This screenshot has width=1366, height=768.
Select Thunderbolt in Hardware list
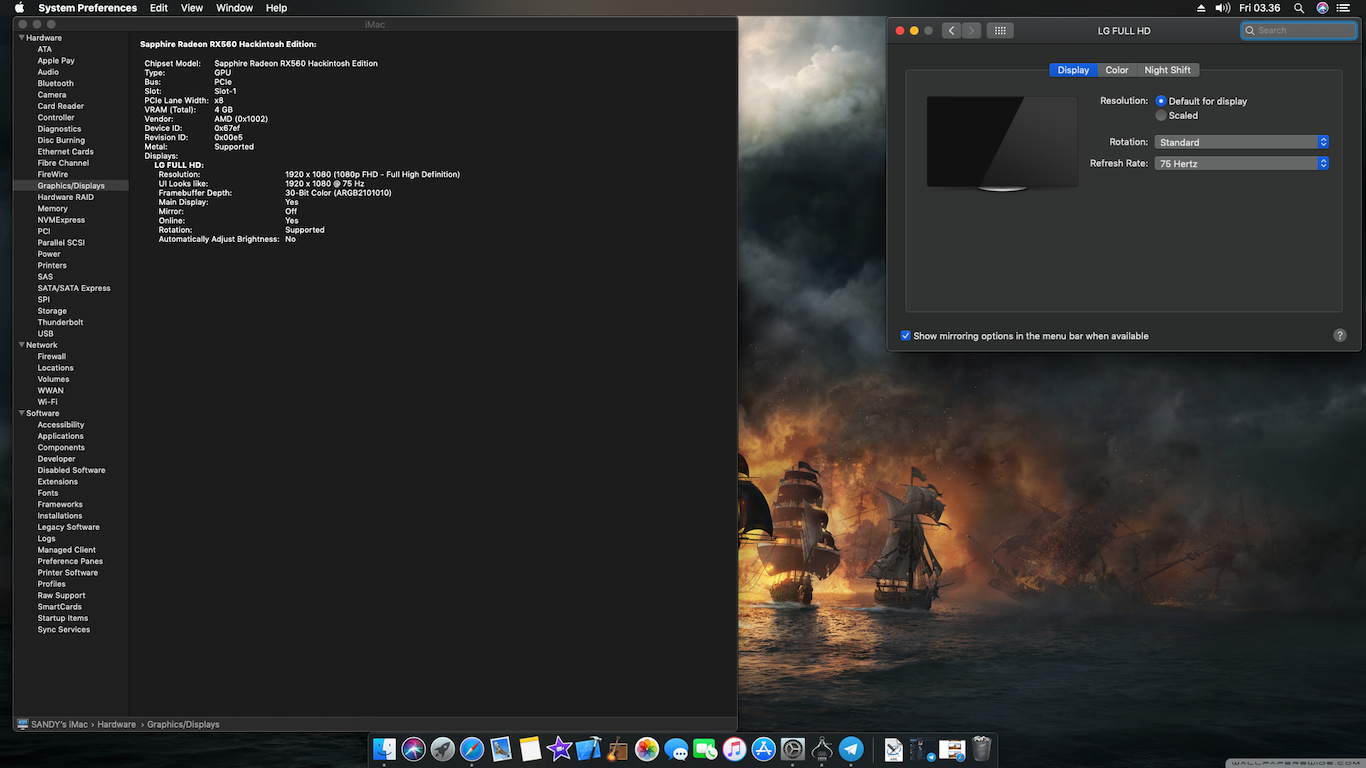coord(61,322)
